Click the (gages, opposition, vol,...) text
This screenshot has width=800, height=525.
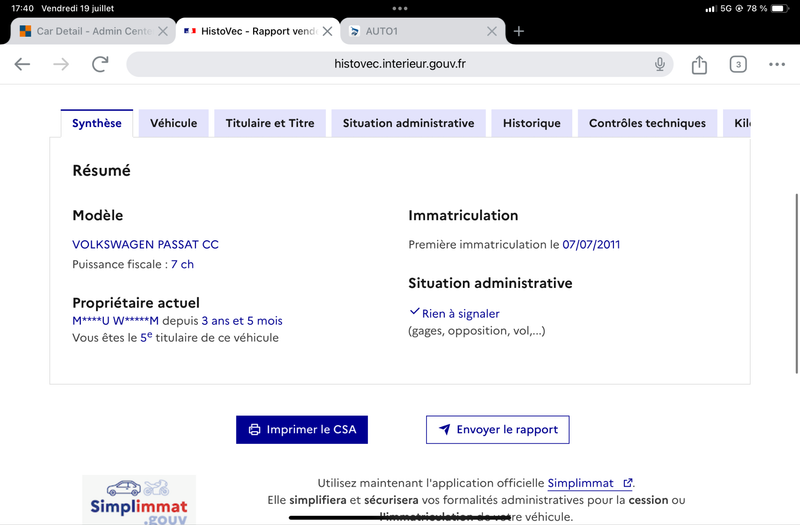click(x=477, y=331)
